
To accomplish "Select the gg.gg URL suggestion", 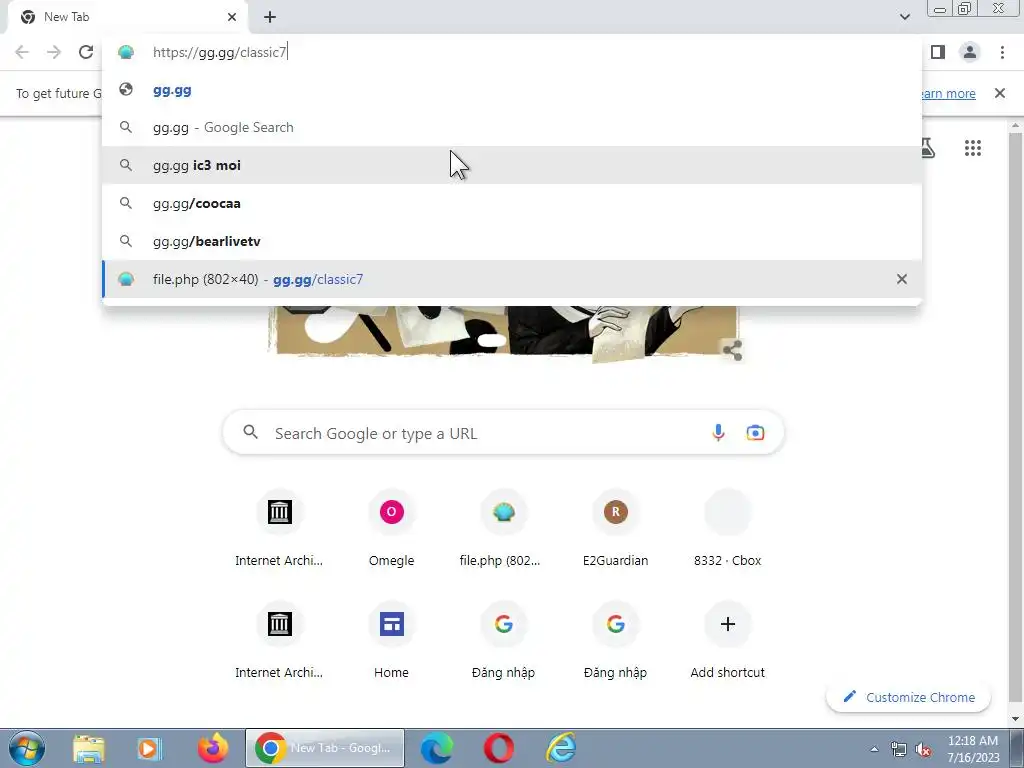I will [512, 90].
